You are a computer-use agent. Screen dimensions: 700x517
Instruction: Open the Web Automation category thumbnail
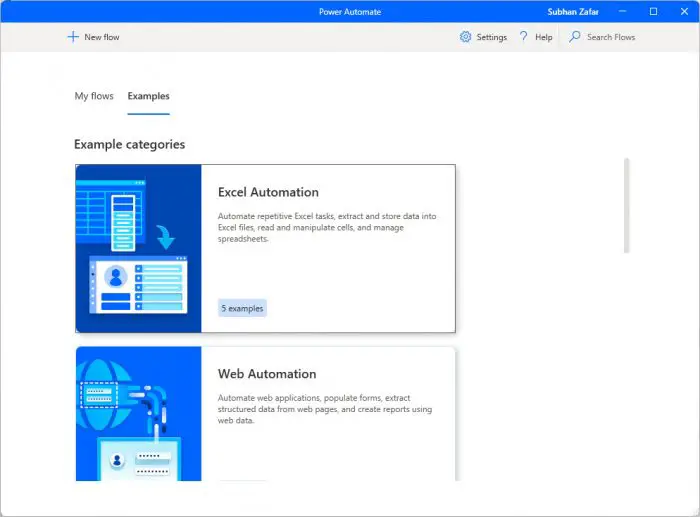tap(138, 414)
